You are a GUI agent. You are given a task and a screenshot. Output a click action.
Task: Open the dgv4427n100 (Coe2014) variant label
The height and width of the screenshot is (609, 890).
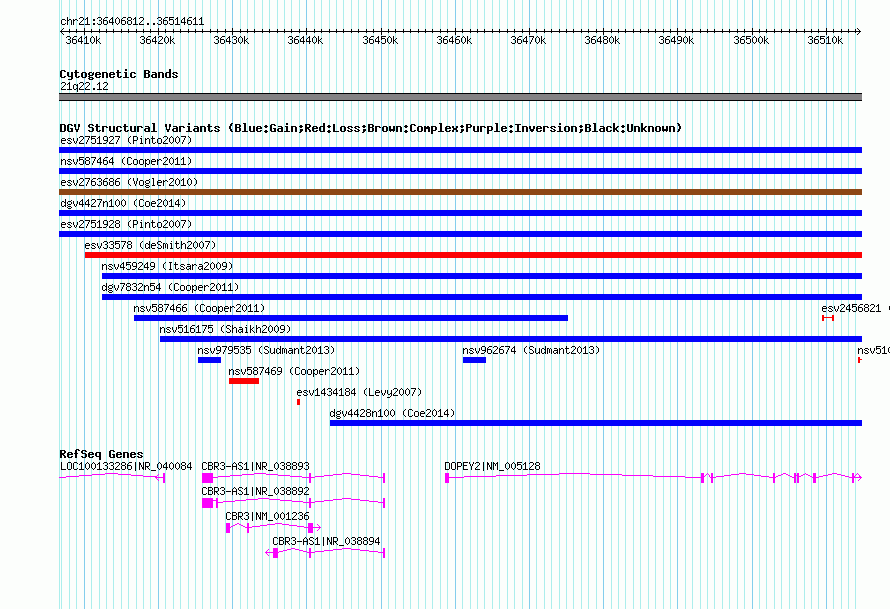click(x=123, y=203)
